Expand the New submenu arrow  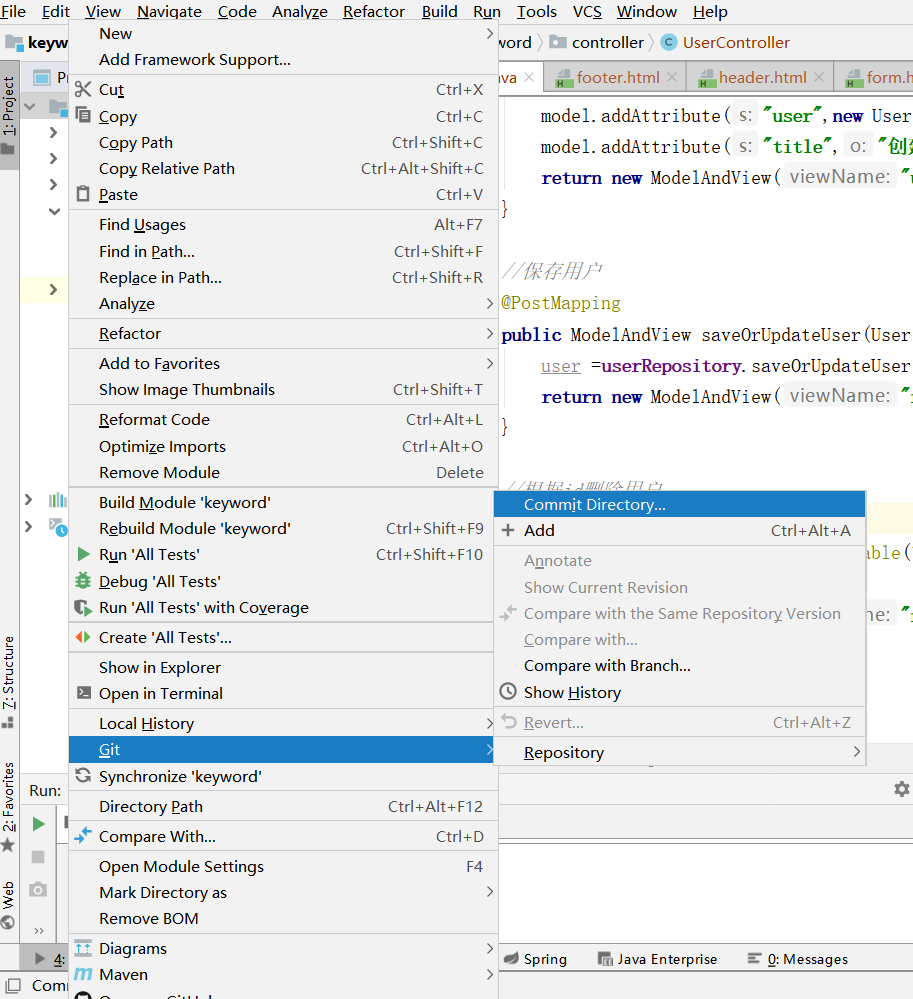coord(489,33)
